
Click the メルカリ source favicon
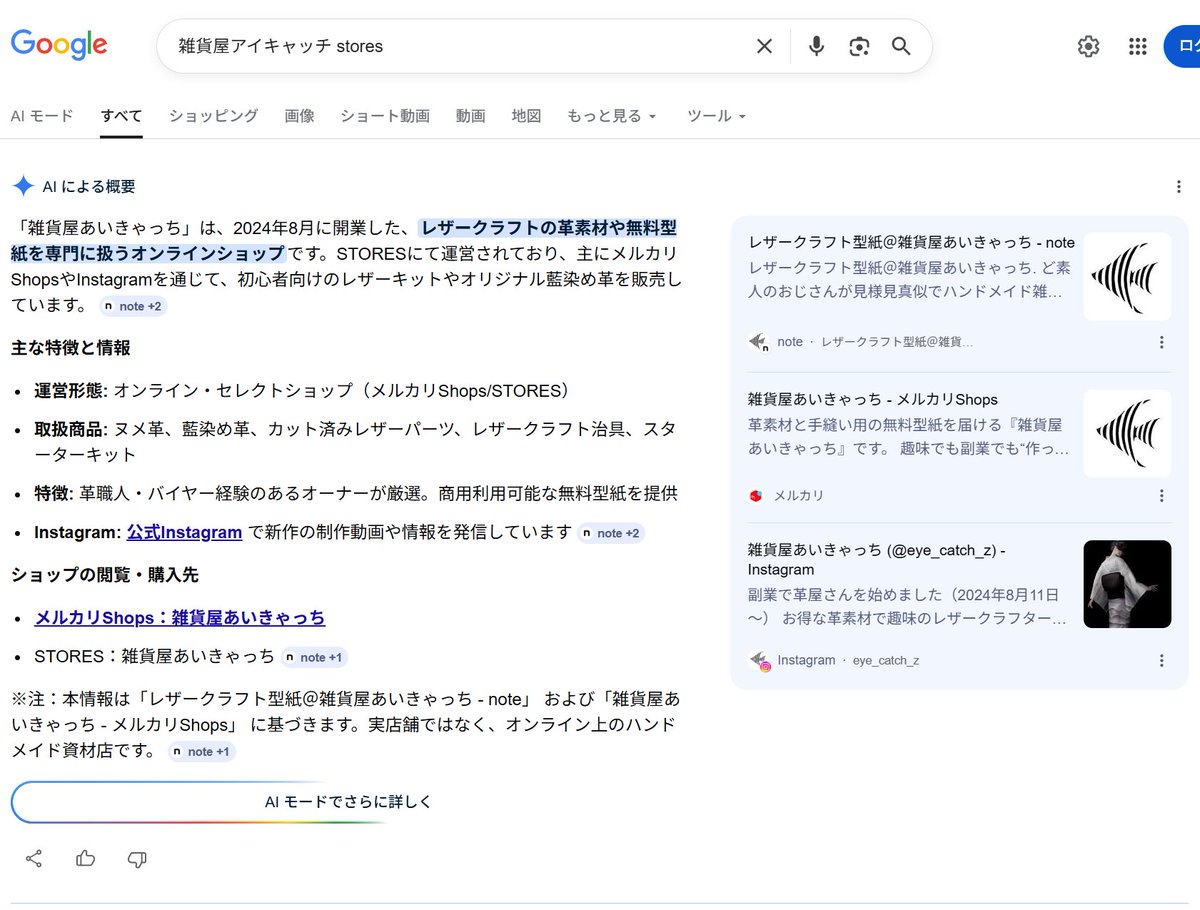[757, 495]
